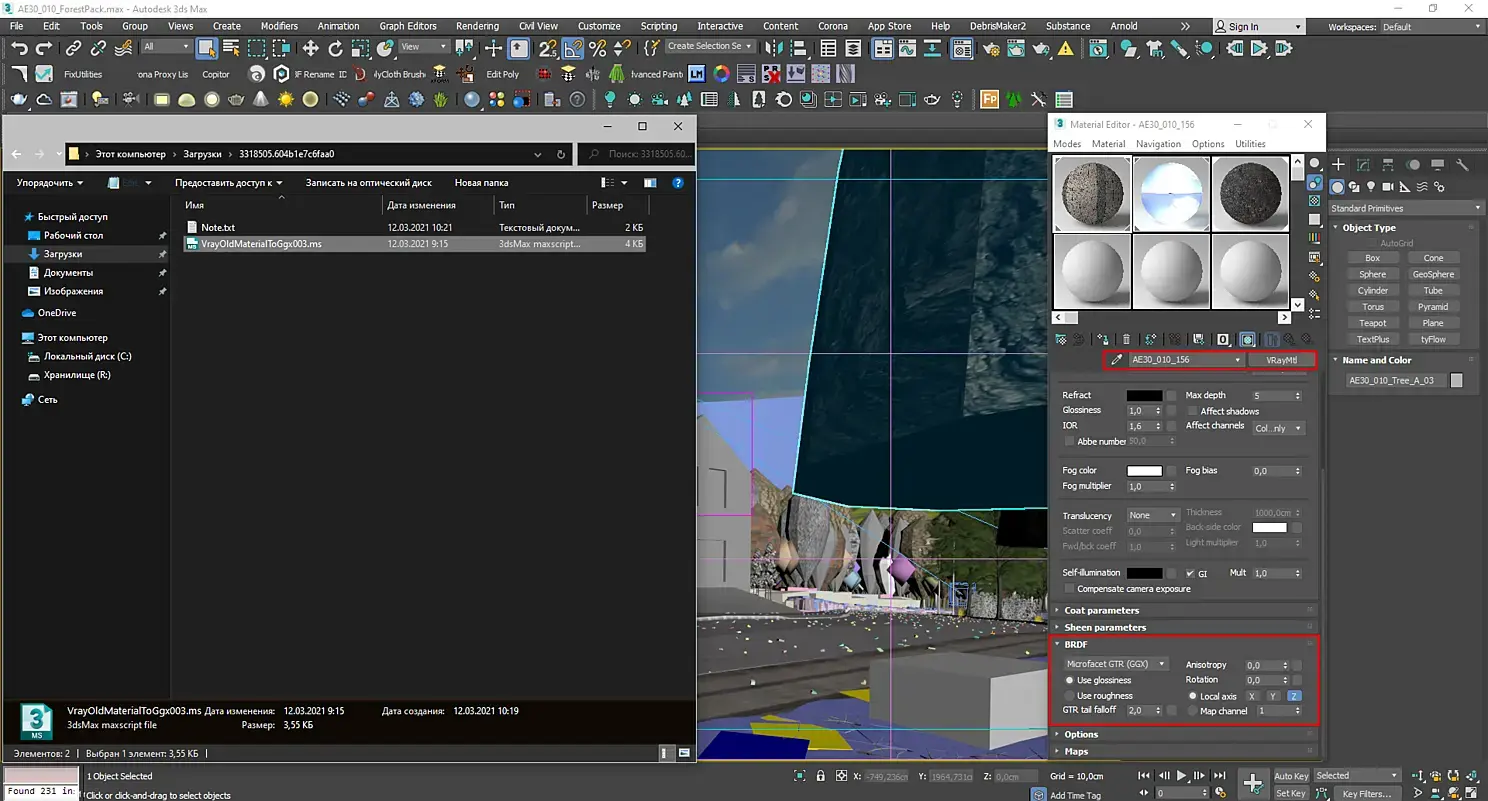Open the Rendering menu
This screenshot has width=1488, height=801.
tap(477, 26)
